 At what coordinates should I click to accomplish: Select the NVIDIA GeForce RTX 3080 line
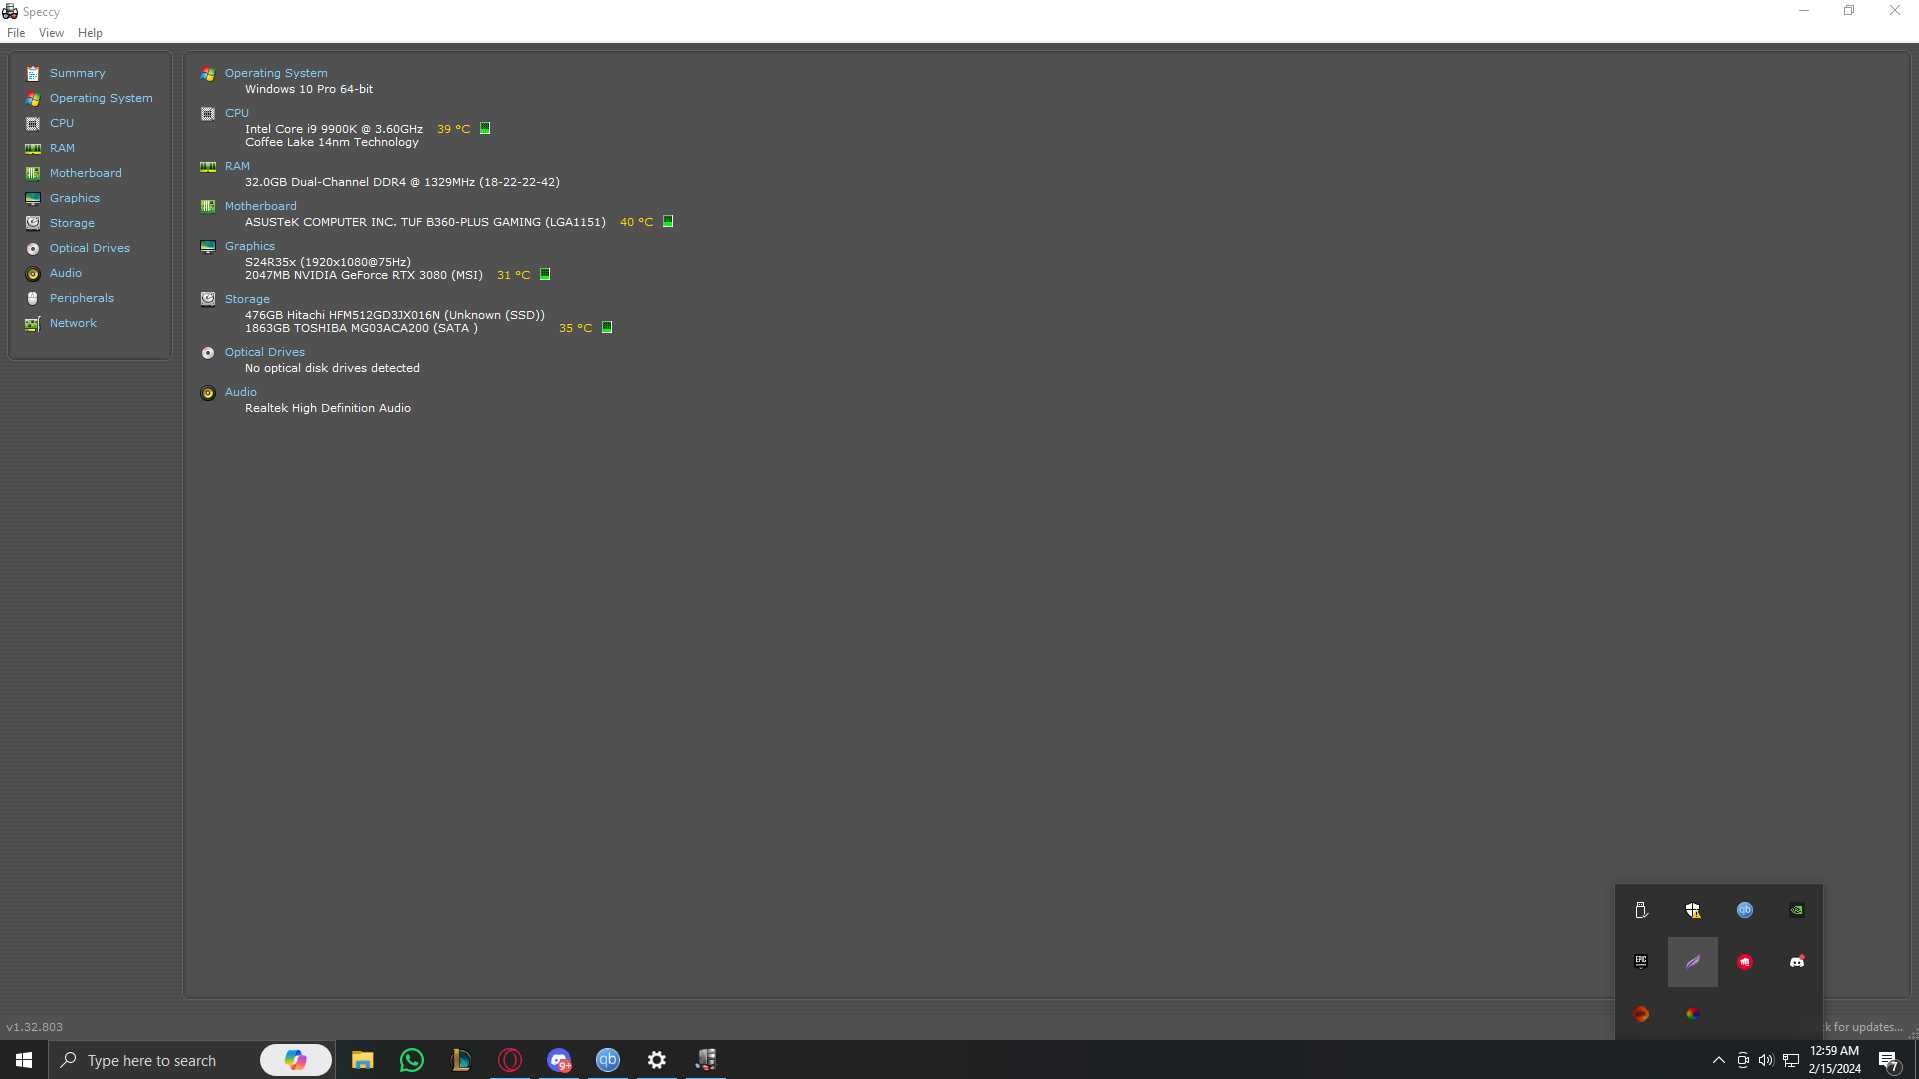[364, 275]
